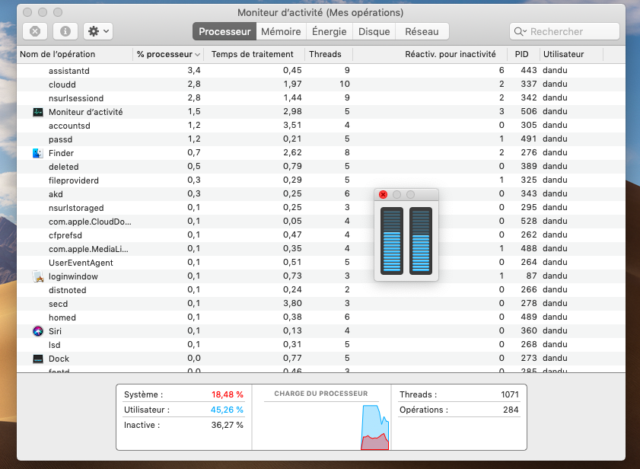Sort by Réactiv. pour inactivité column header
640x469 pixels.
tap(430, 54)
